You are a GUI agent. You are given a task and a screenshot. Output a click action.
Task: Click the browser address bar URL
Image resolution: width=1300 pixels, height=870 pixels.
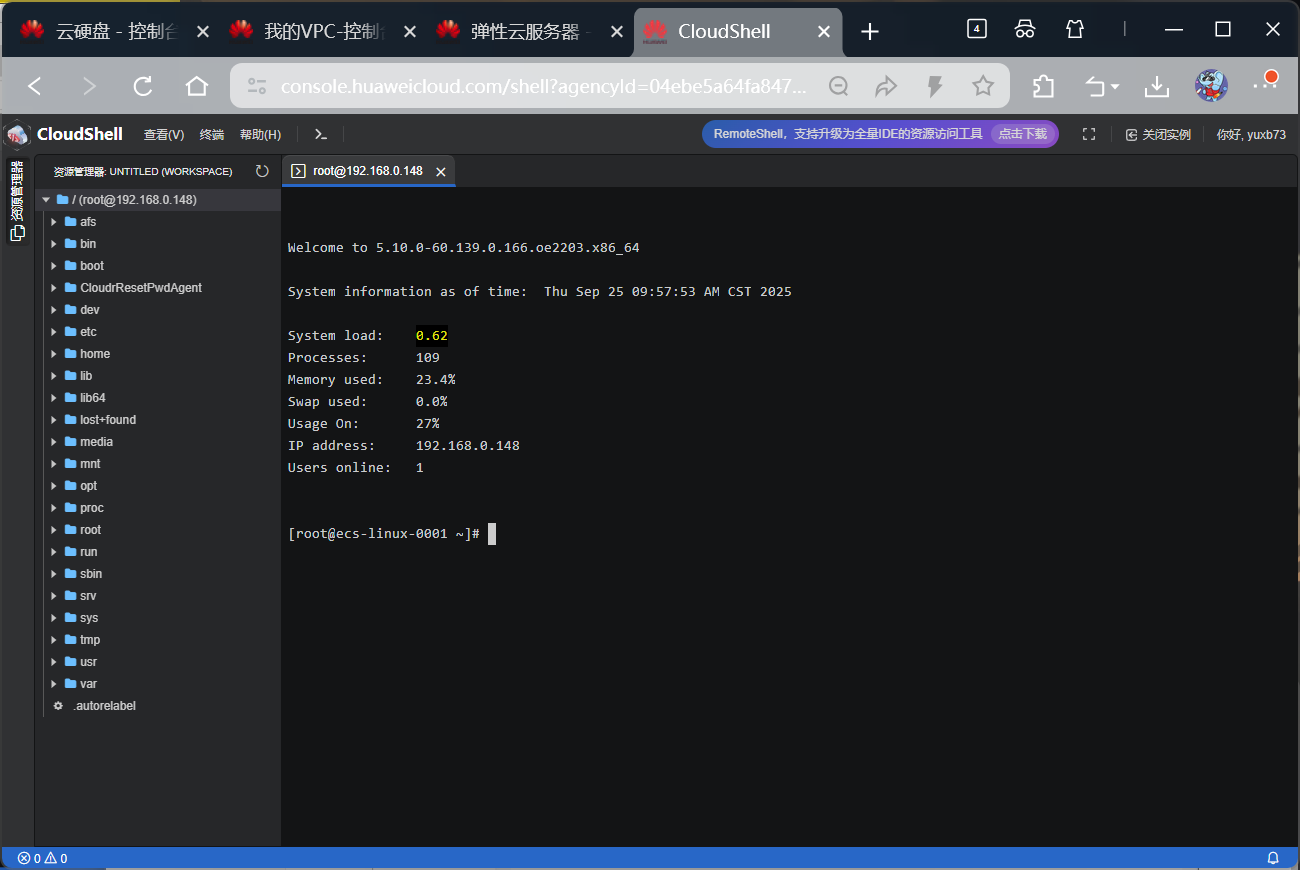[543, 86]
